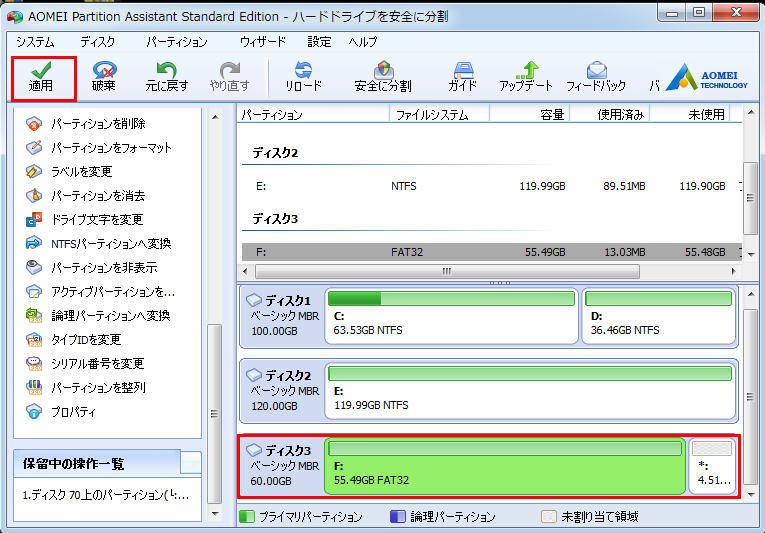The height and width of the screenshot is (533, 765).
Task: Open the ディスク menu
Action: click(x=98, y=42)
